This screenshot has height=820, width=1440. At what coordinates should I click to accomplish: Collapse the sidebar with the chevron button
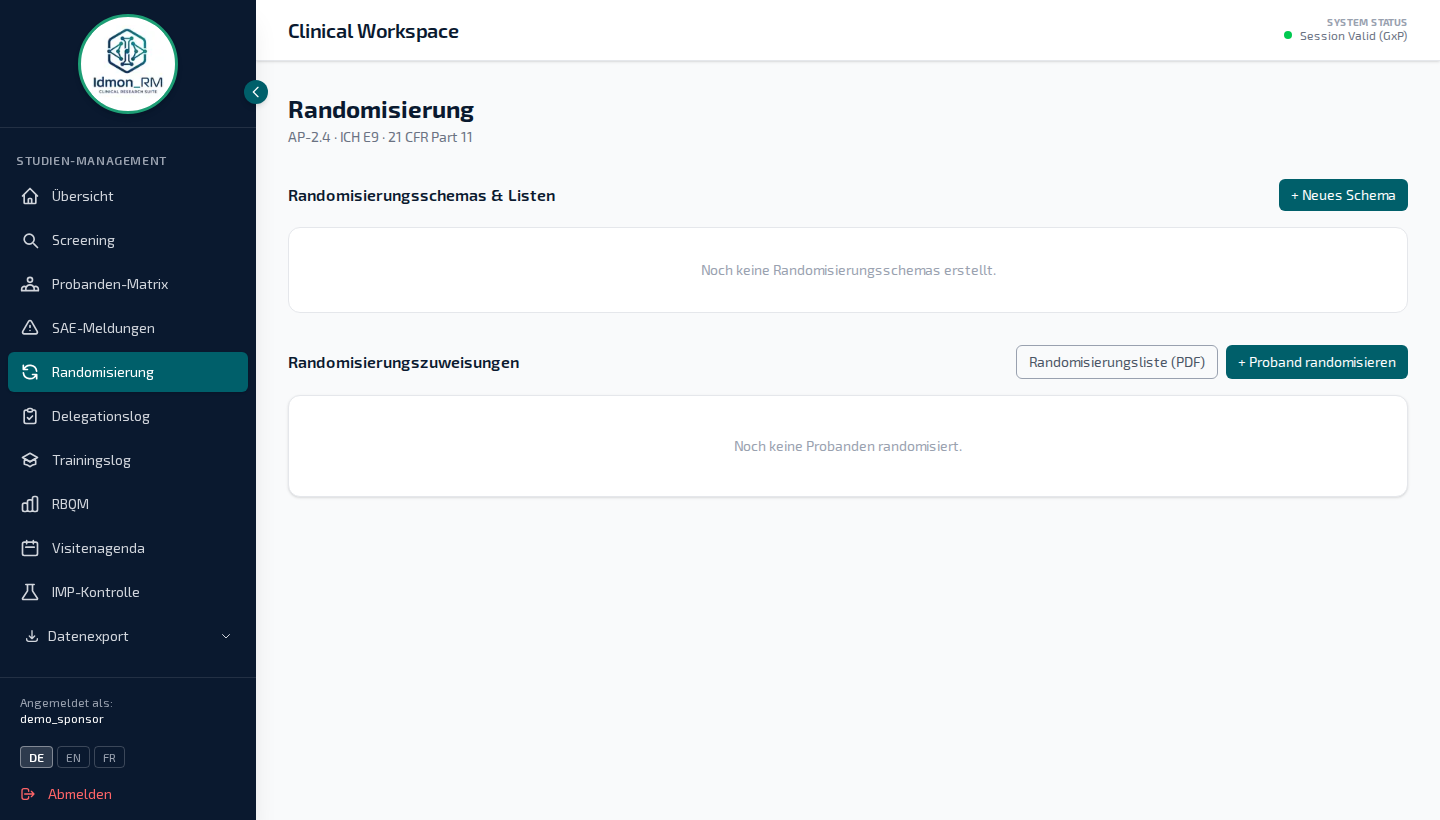click(256, 92)
